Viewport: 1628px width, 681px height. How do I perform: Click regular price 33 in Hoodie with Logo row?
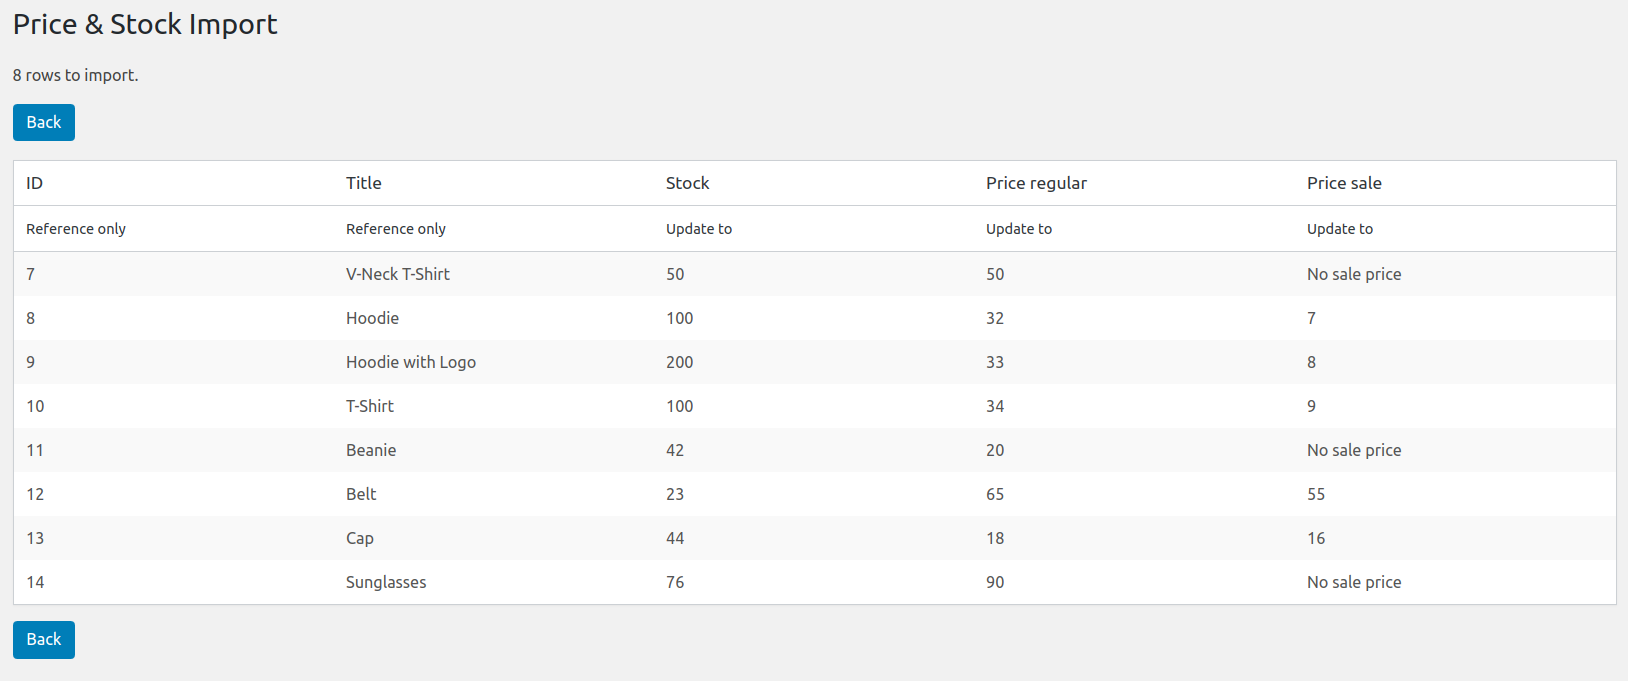[x=995, y=362]
